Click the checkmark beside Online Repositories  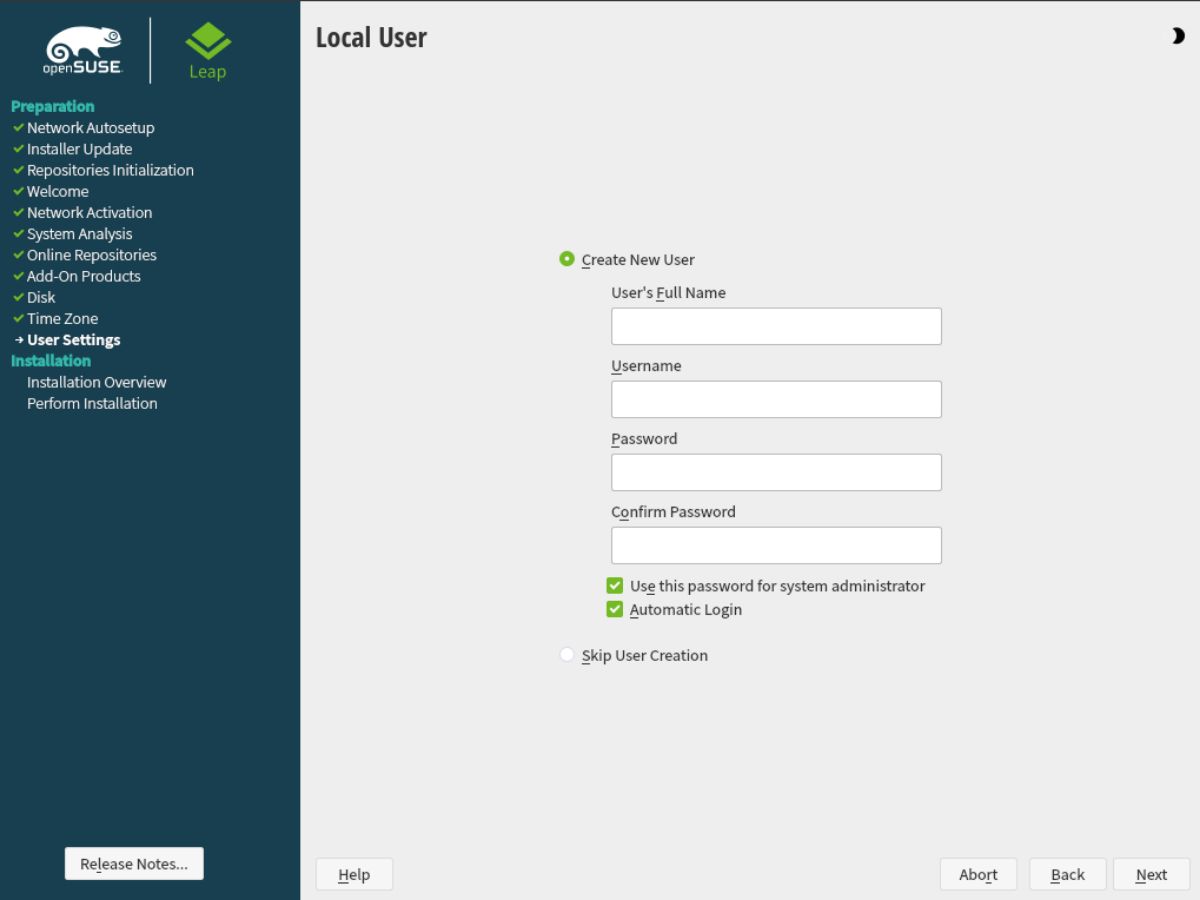point(18,255)
